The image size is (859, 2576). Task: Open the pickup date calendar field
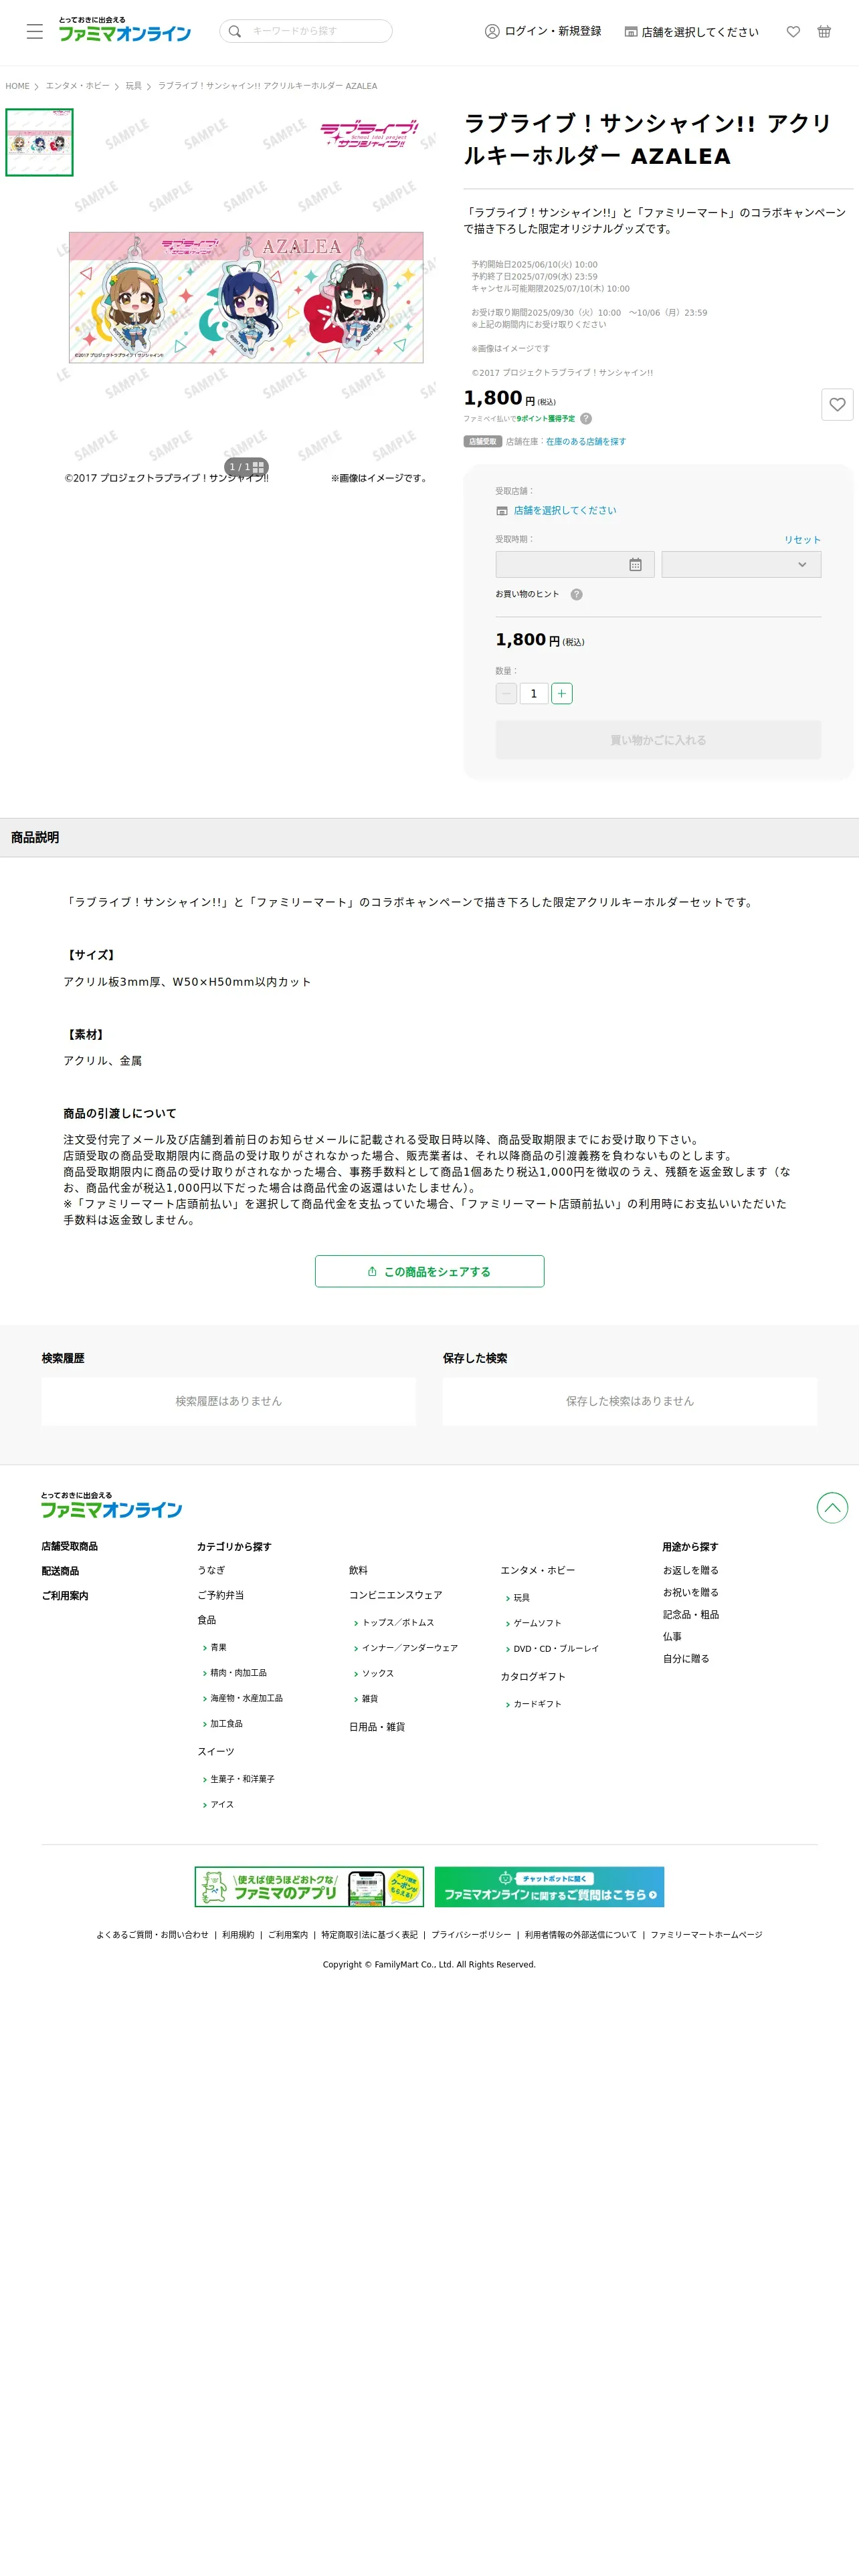575,565
